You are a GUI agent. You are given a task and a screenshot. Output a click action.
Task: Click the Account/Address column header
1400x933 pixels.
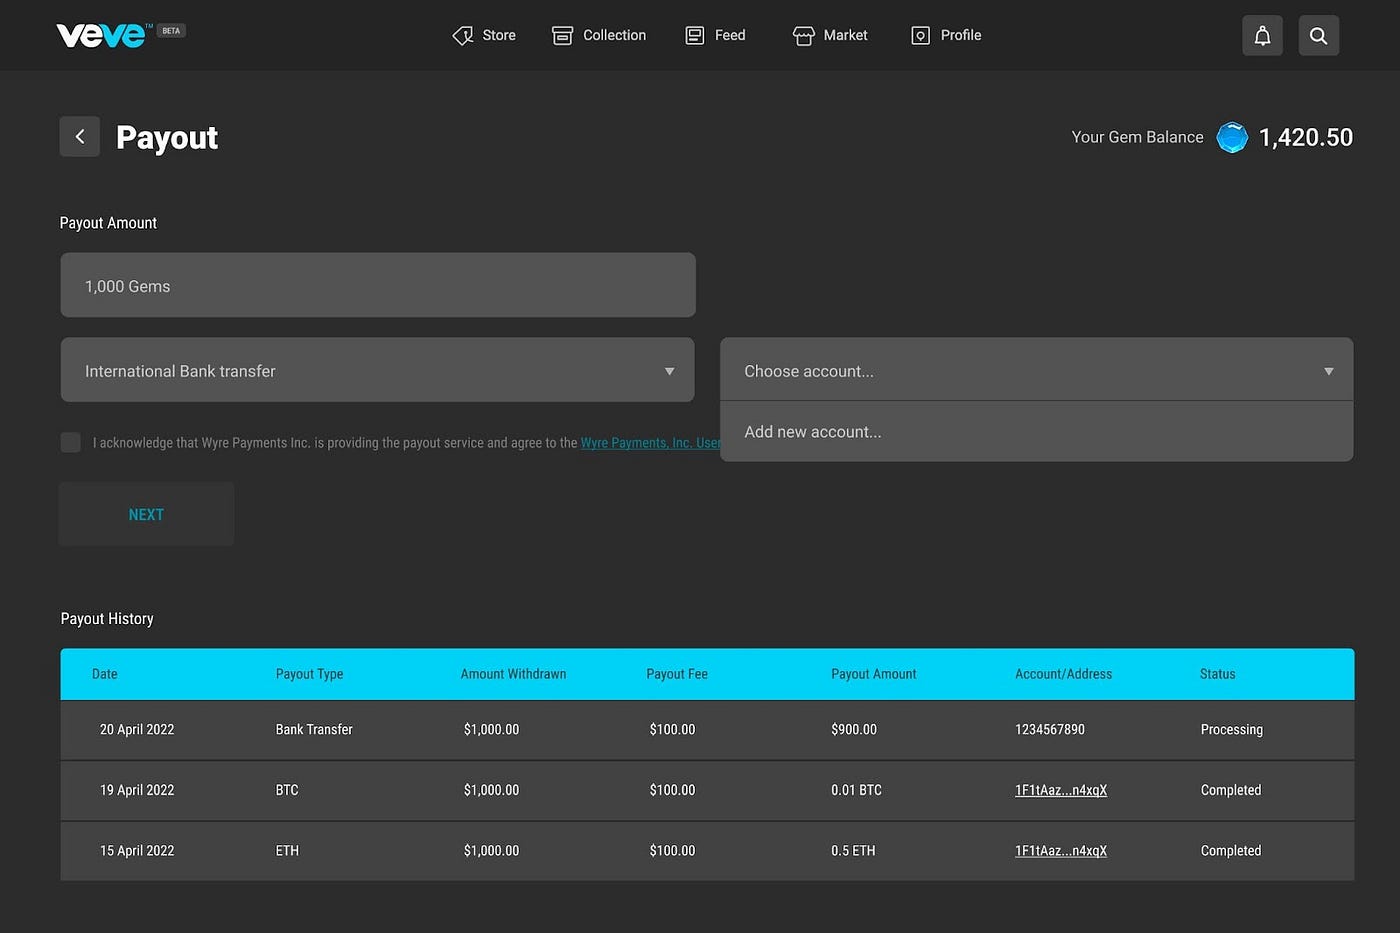tap(1063, 674)
